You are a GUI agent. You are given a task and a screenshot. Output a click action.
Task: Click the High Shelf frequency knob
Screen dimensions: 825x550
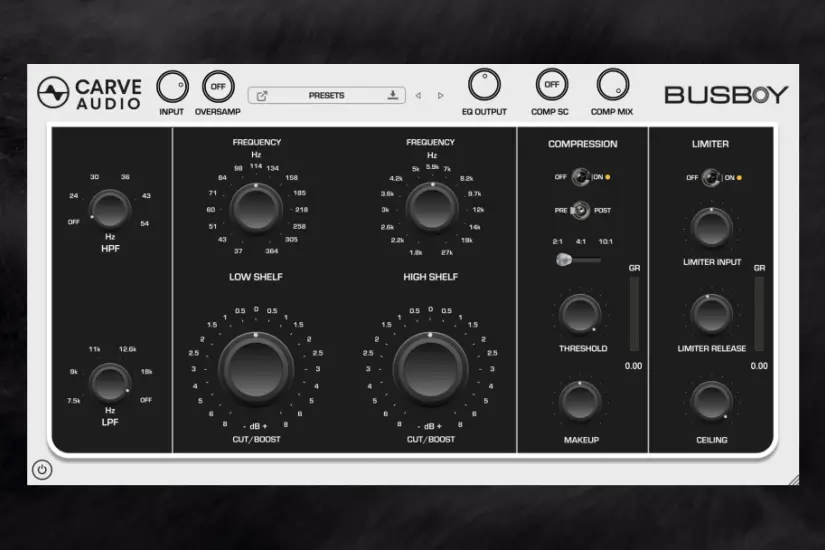click(431, 208)
